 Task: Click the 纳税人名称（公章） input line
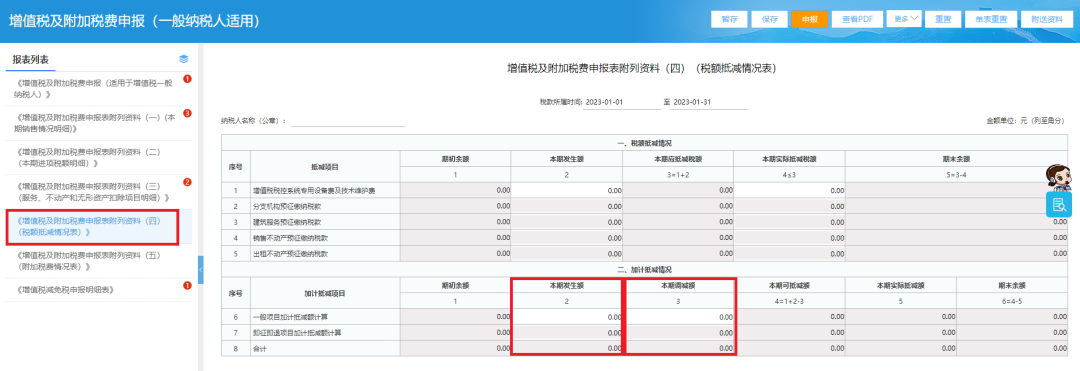pos(348,120)
